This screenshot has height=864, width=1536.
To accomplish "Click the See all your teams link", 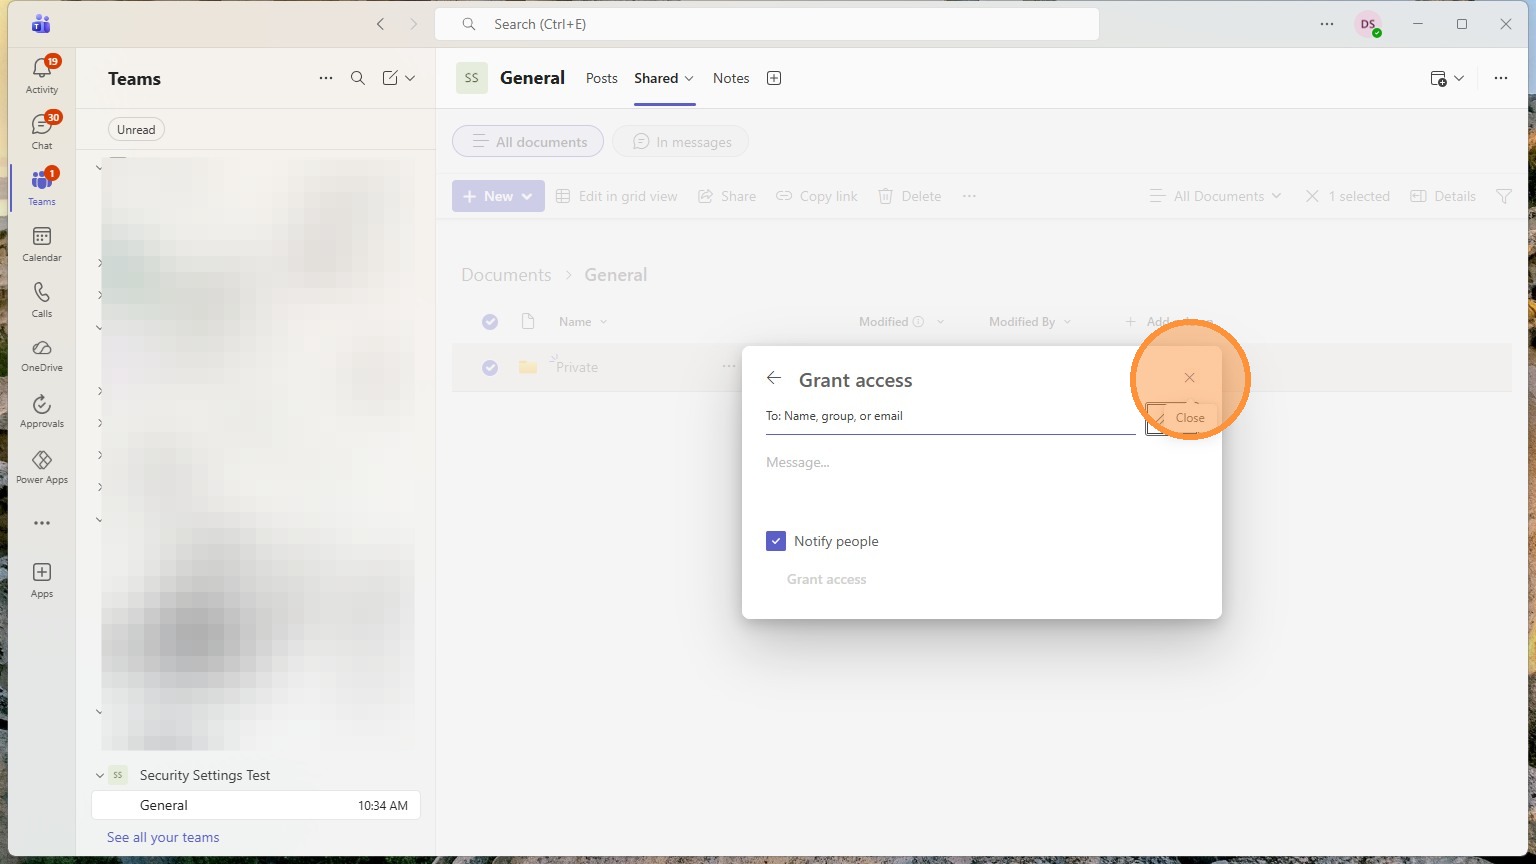I will coord(163,837).
